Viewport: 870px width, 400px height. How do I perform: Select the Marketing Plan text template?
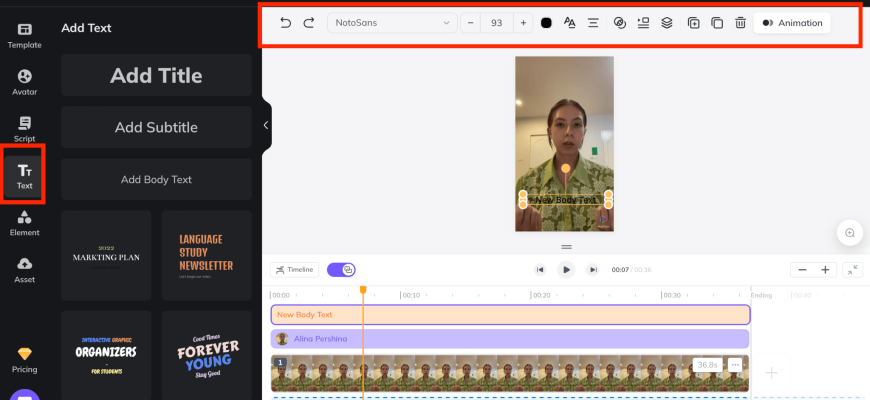(106, 255)
